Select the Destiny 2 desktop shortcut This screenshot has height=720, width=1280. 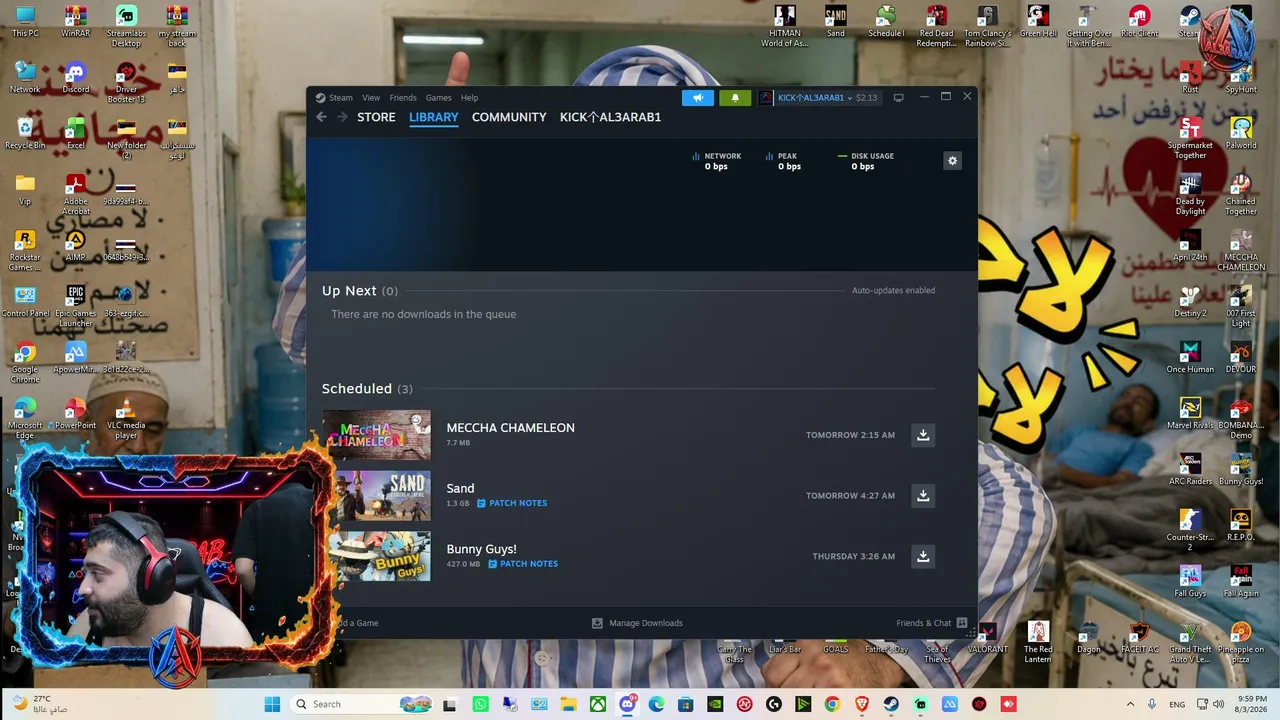pos(1190,302)
